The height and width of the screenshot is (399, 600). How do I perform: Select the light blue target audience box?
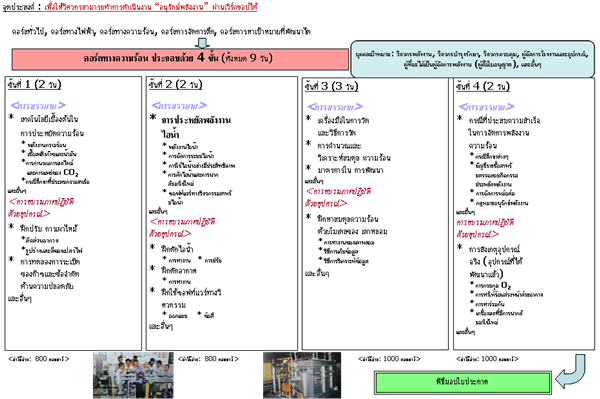(472, 59)
